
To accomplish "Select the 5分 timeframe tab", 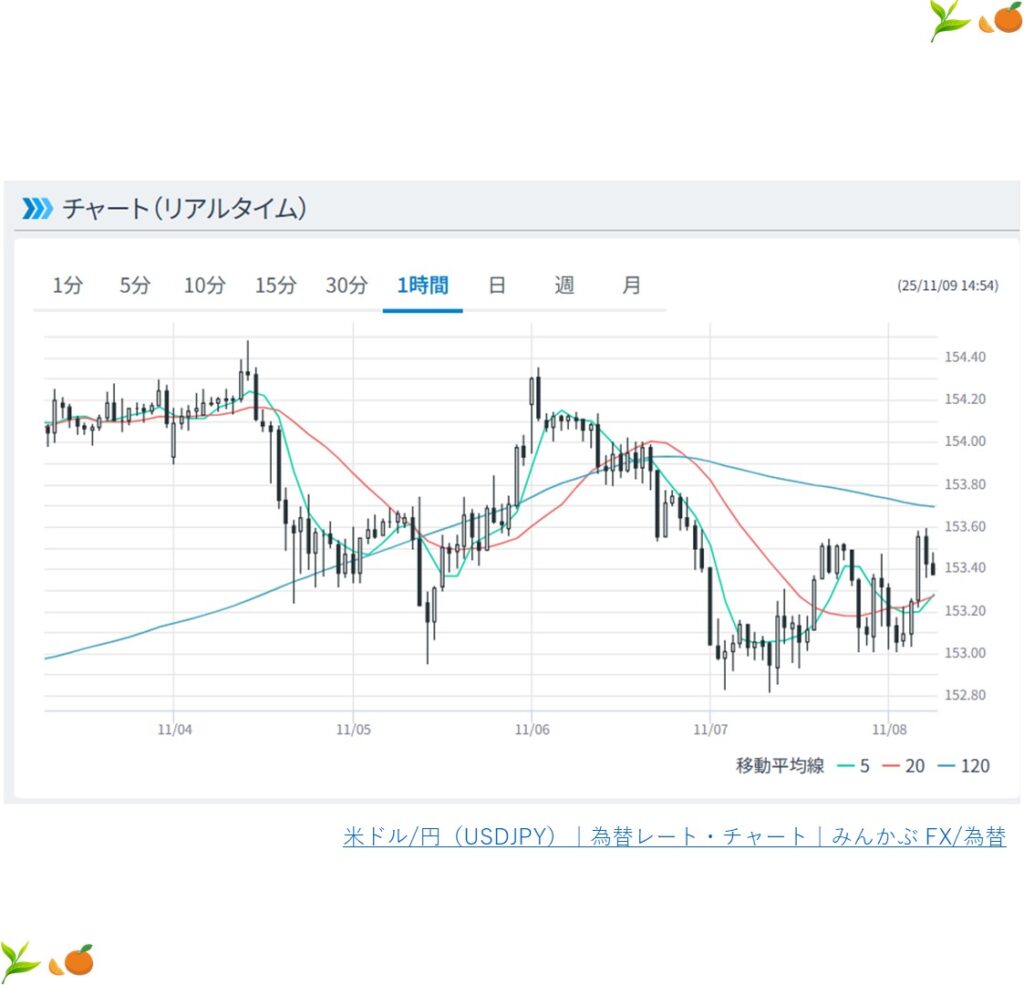I will 134,285.
